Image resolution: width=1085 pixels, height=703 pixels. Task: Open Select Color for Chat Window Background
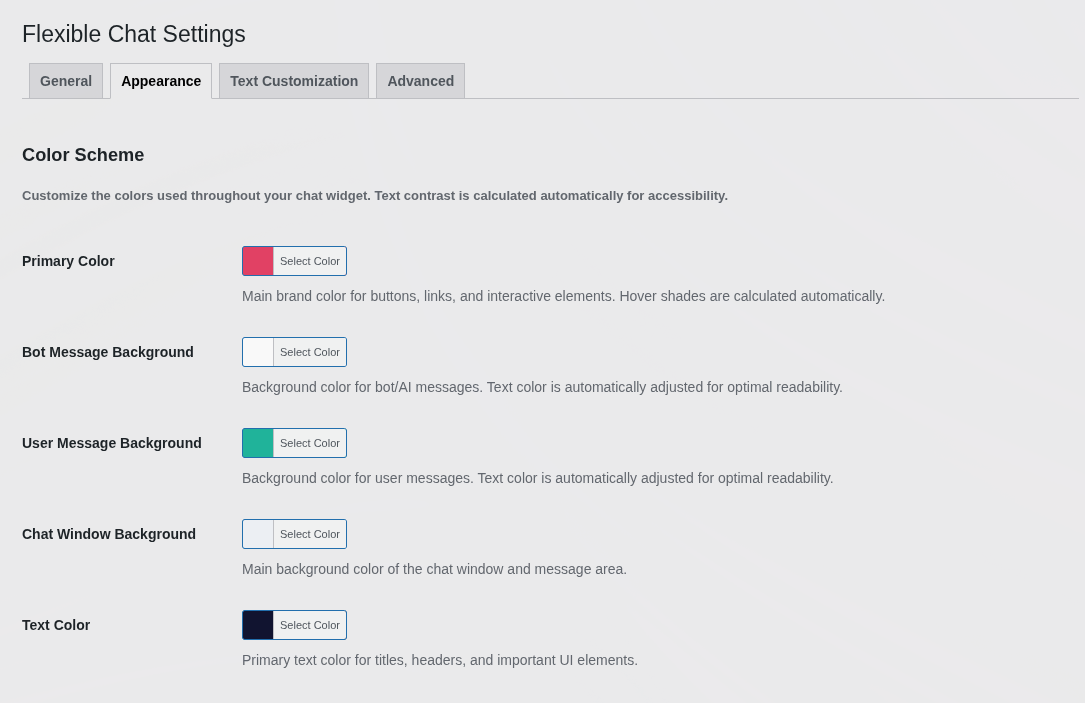click(309, 534)
